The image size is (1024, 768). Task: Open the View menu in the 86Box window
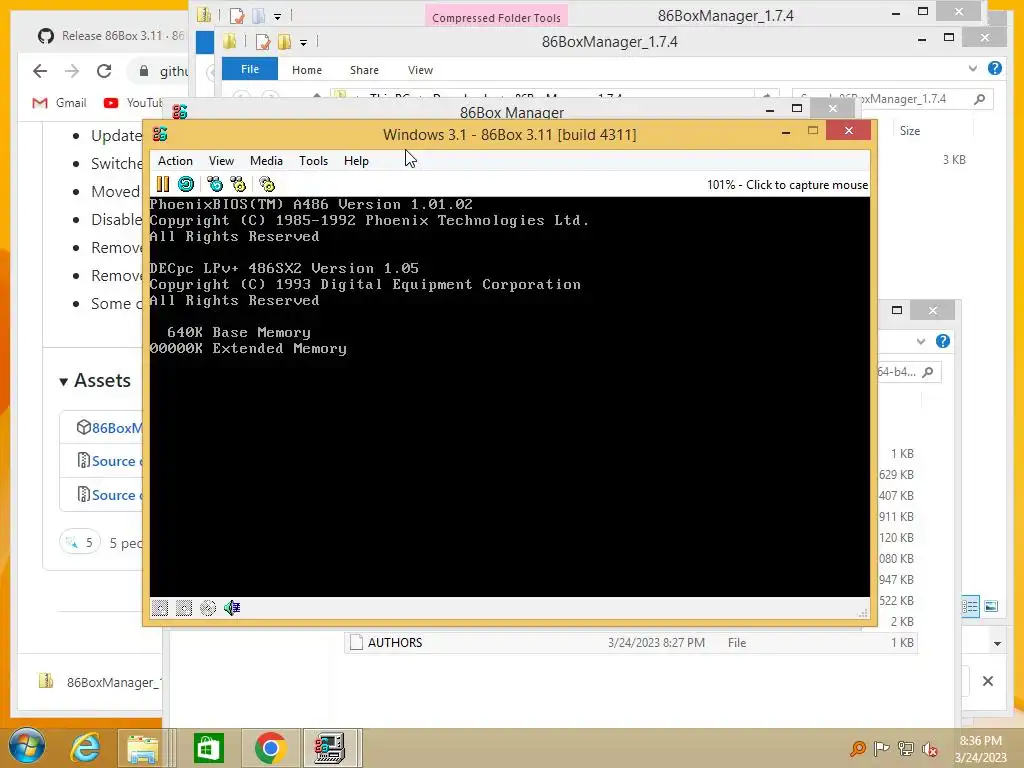pos(221,161)
